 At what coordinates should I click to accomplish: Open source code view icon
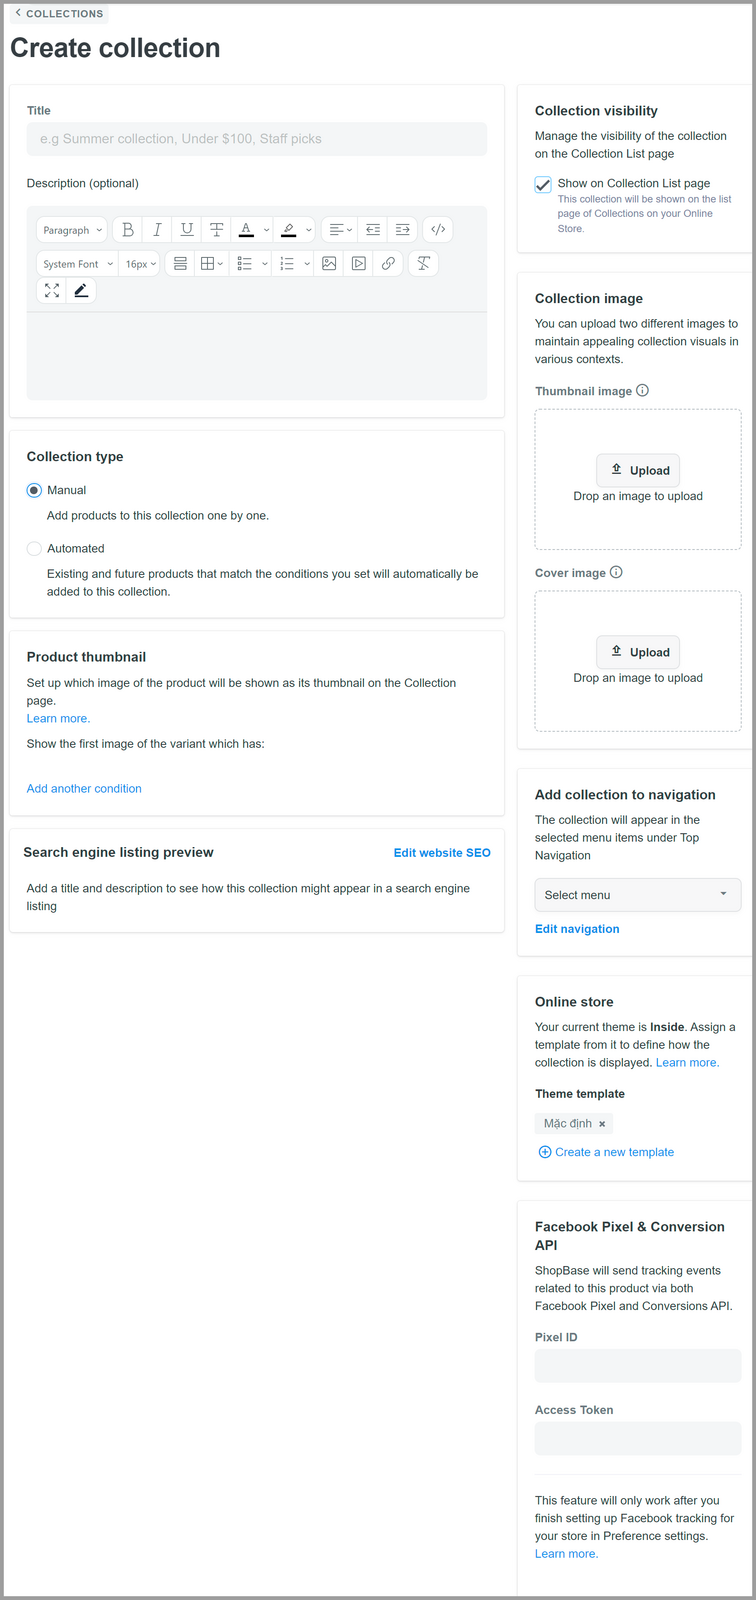438,230
